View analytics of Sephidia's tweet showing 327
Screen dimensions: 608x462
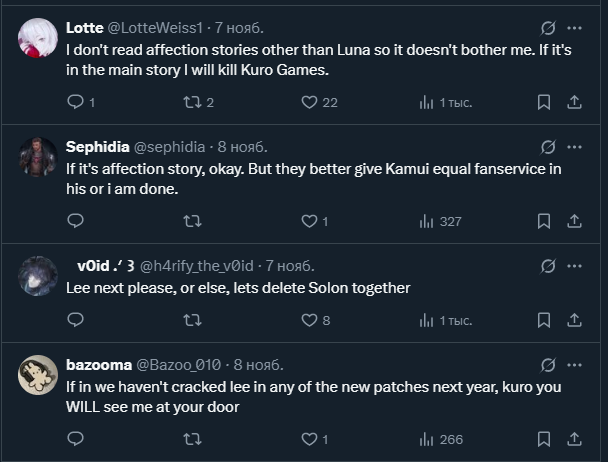point(440,221)
